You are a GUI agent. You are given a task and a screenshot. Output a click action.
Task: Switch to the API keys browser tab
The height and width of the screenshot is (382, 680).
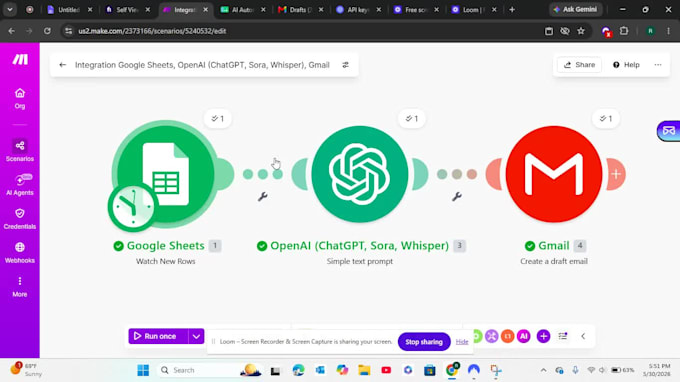[358, 10]
